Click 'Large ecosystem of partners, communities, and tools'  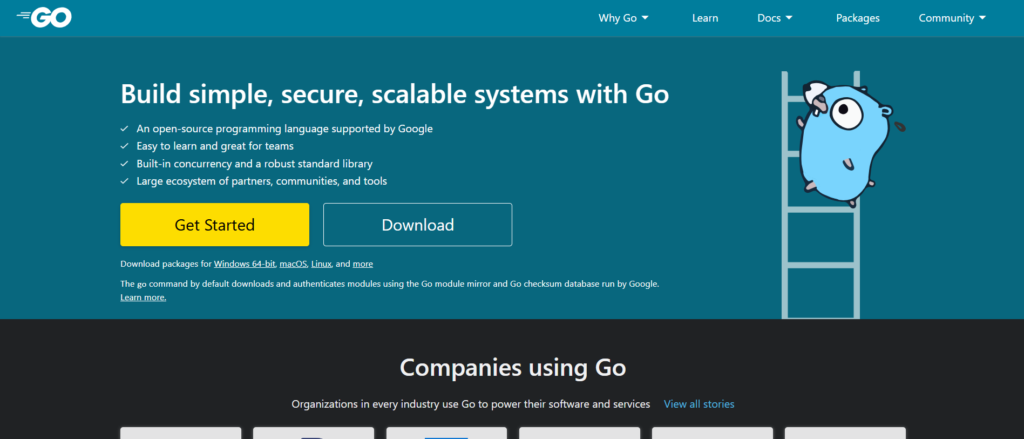[x=262, y=181]
